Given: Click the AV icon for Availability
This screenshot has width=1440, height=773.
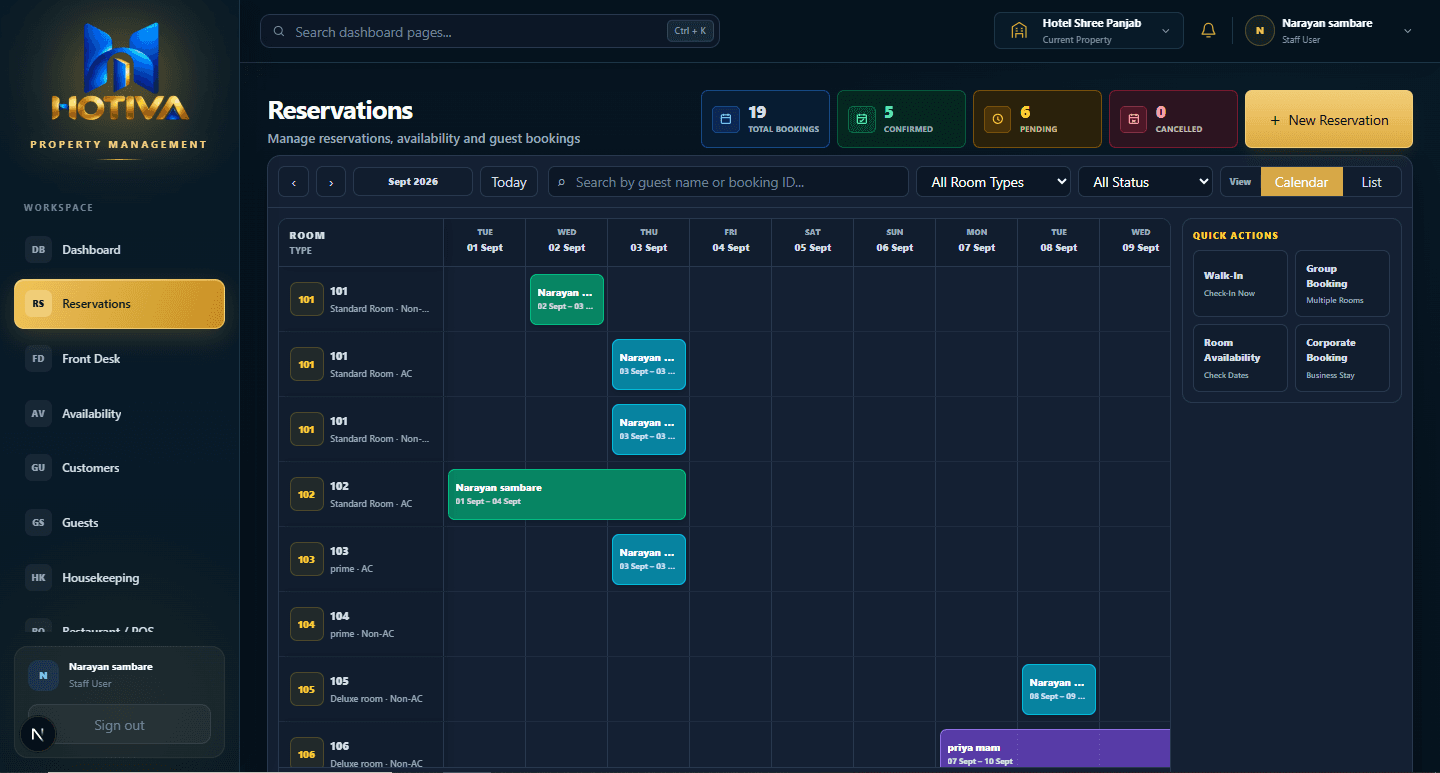Looking at the screenshot, I should [x=38, y=414].
